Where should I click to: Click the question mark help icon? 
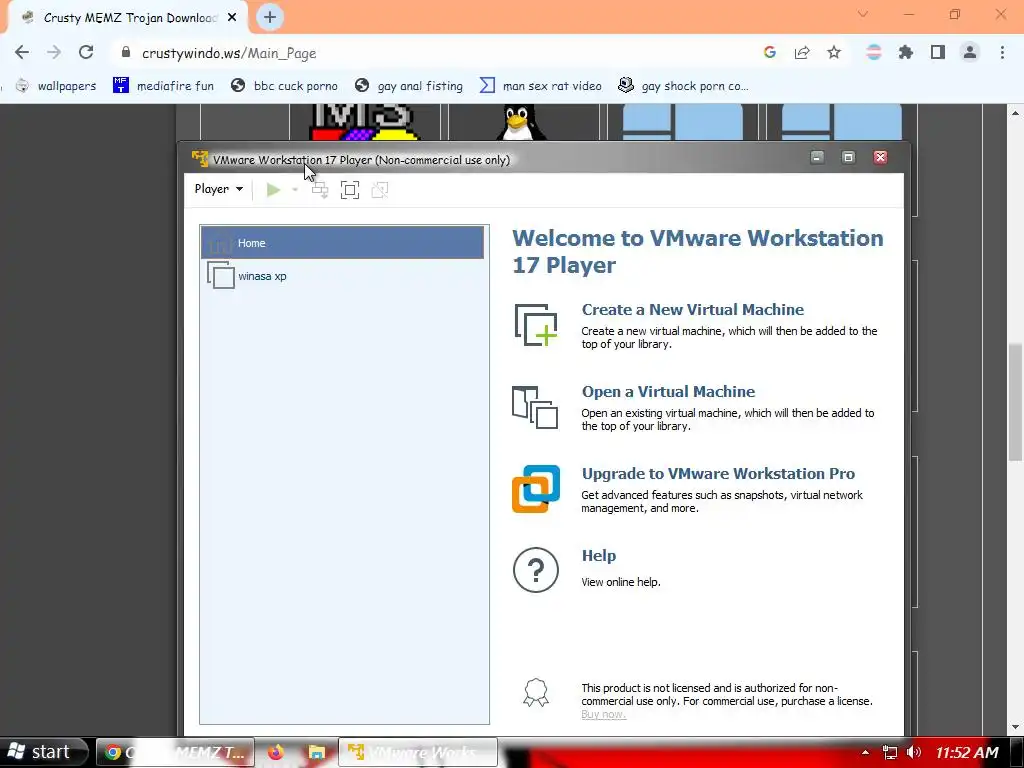click(x=536, y=570)
